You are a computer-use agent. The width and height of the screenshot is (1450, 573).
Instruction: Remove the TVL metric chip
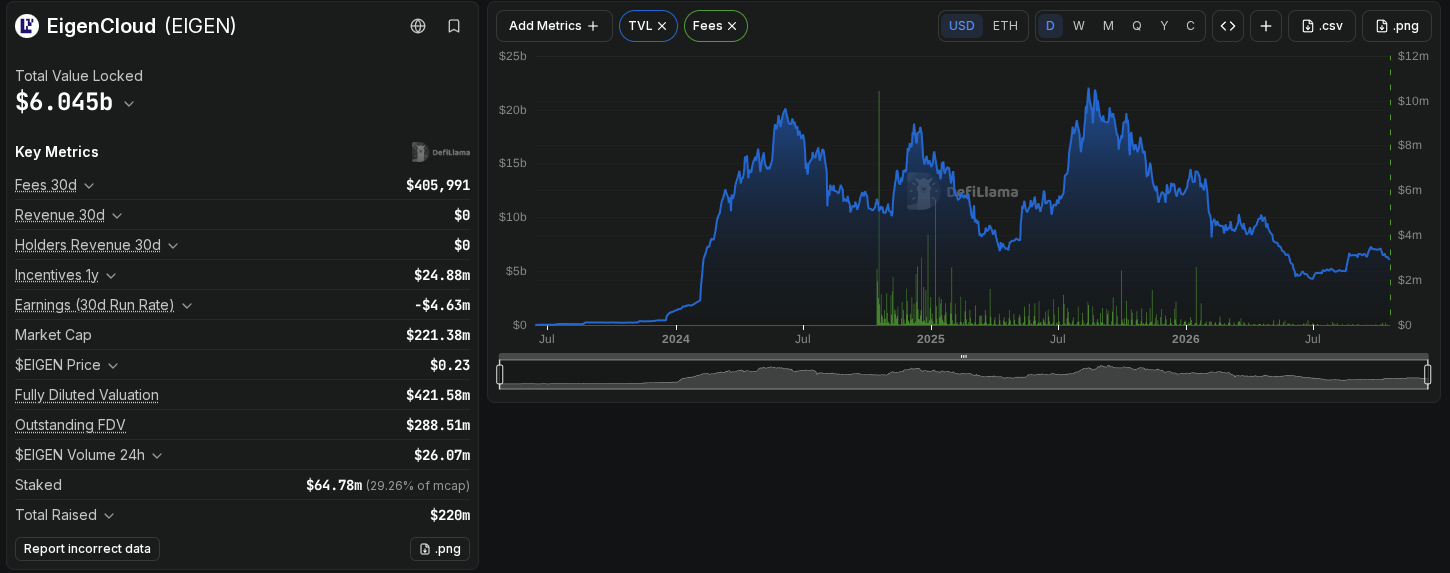pos(662,26)
